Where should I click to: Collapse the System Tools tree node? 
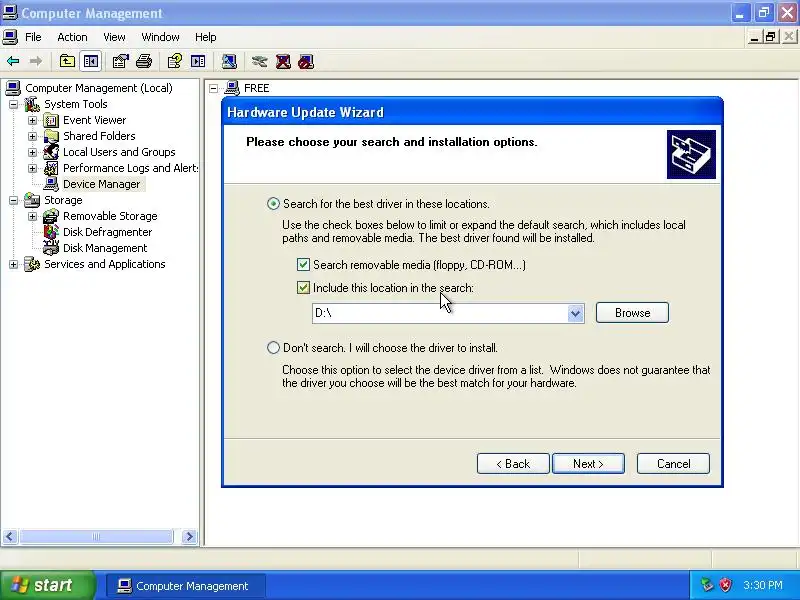pos(14,105)
